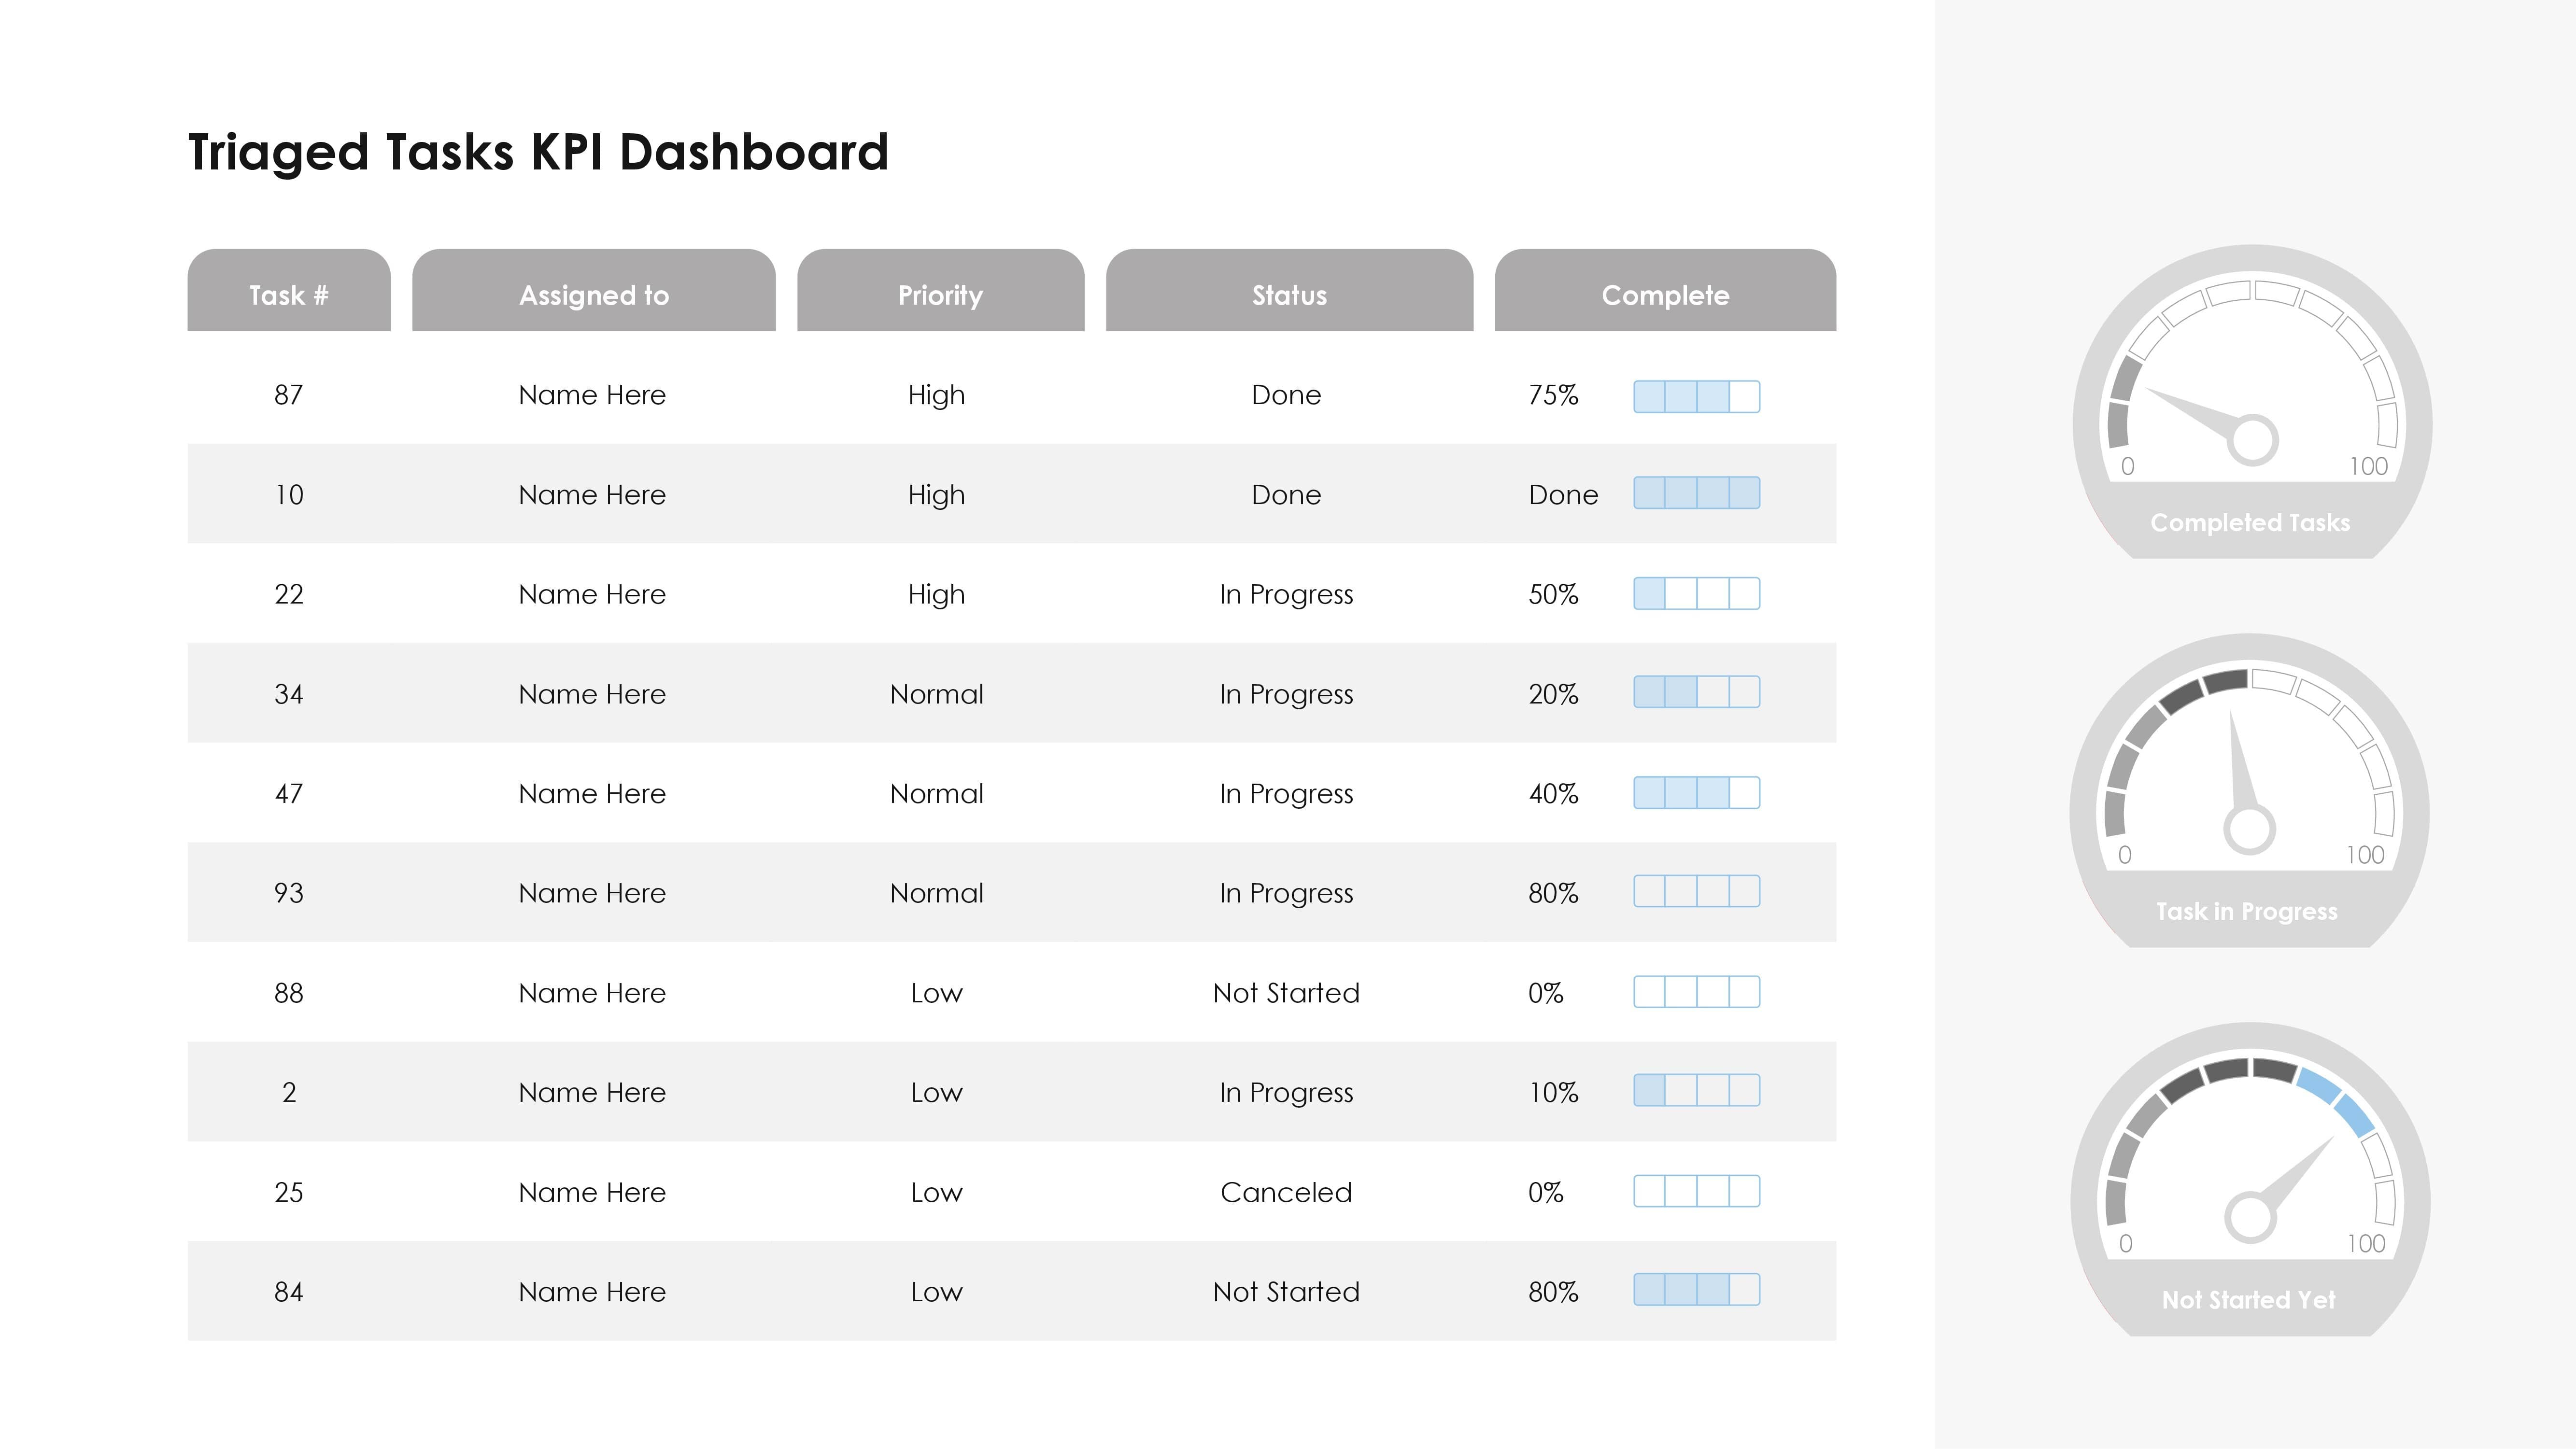The image size is (2576, 1449).
Task: Select the Priority column header
Action: (x=940, y=290)
